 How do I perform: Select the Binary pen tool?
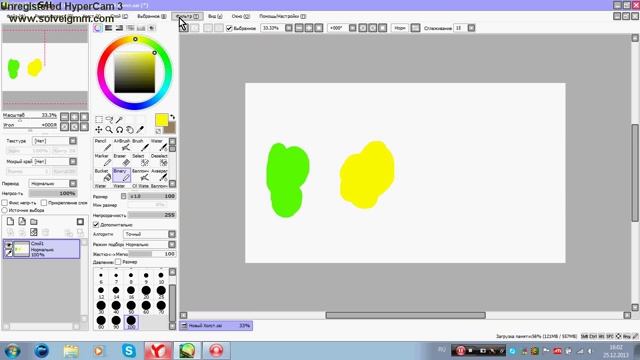(122, 175)
